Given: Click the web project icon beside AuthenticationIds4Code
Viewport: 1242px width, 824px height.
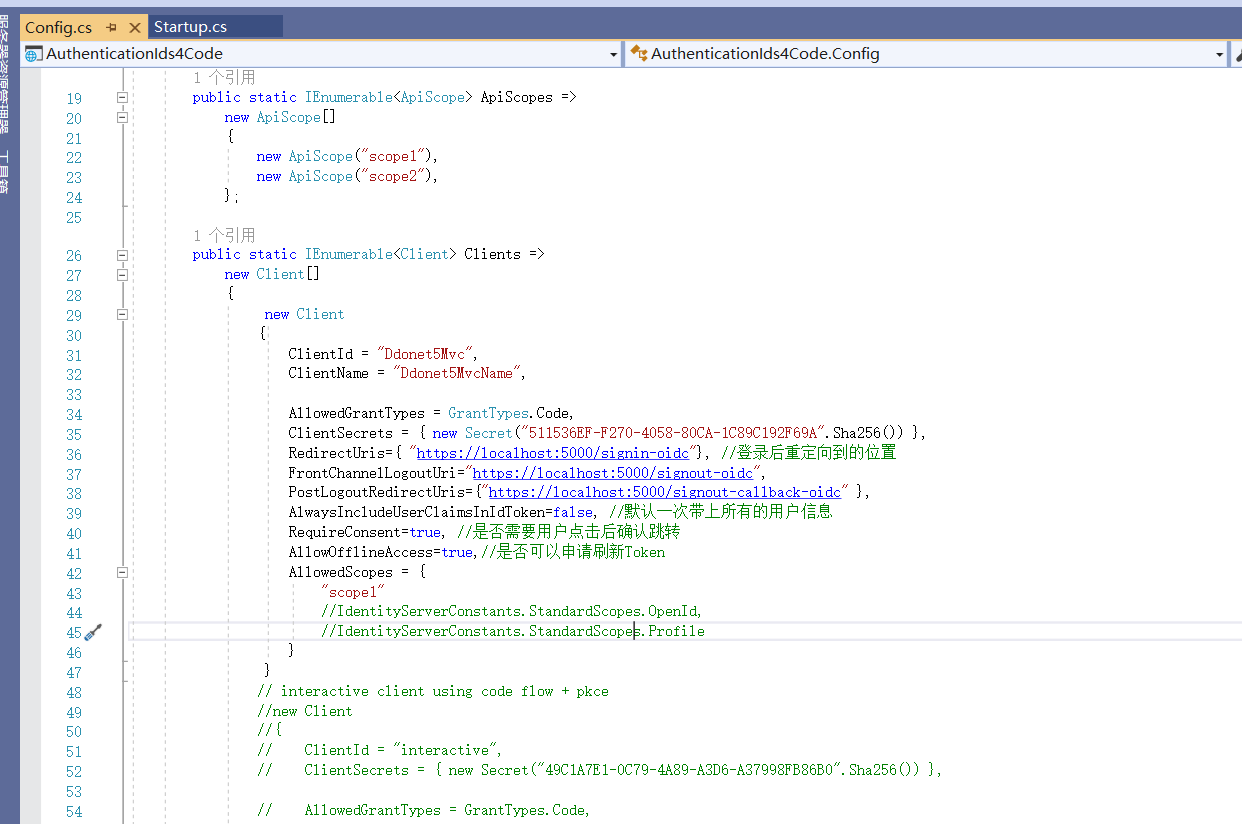Looking at the screenshot, I should click(x=34, y=54).
